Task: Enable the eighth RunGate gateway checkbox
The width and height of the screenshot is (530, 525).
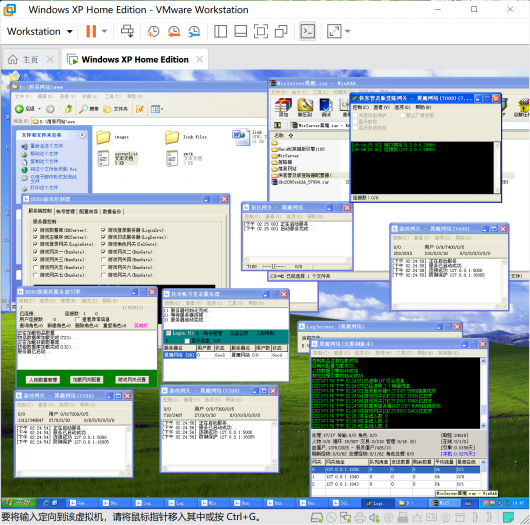Action: pyautogui.click(x=103, y=275)
